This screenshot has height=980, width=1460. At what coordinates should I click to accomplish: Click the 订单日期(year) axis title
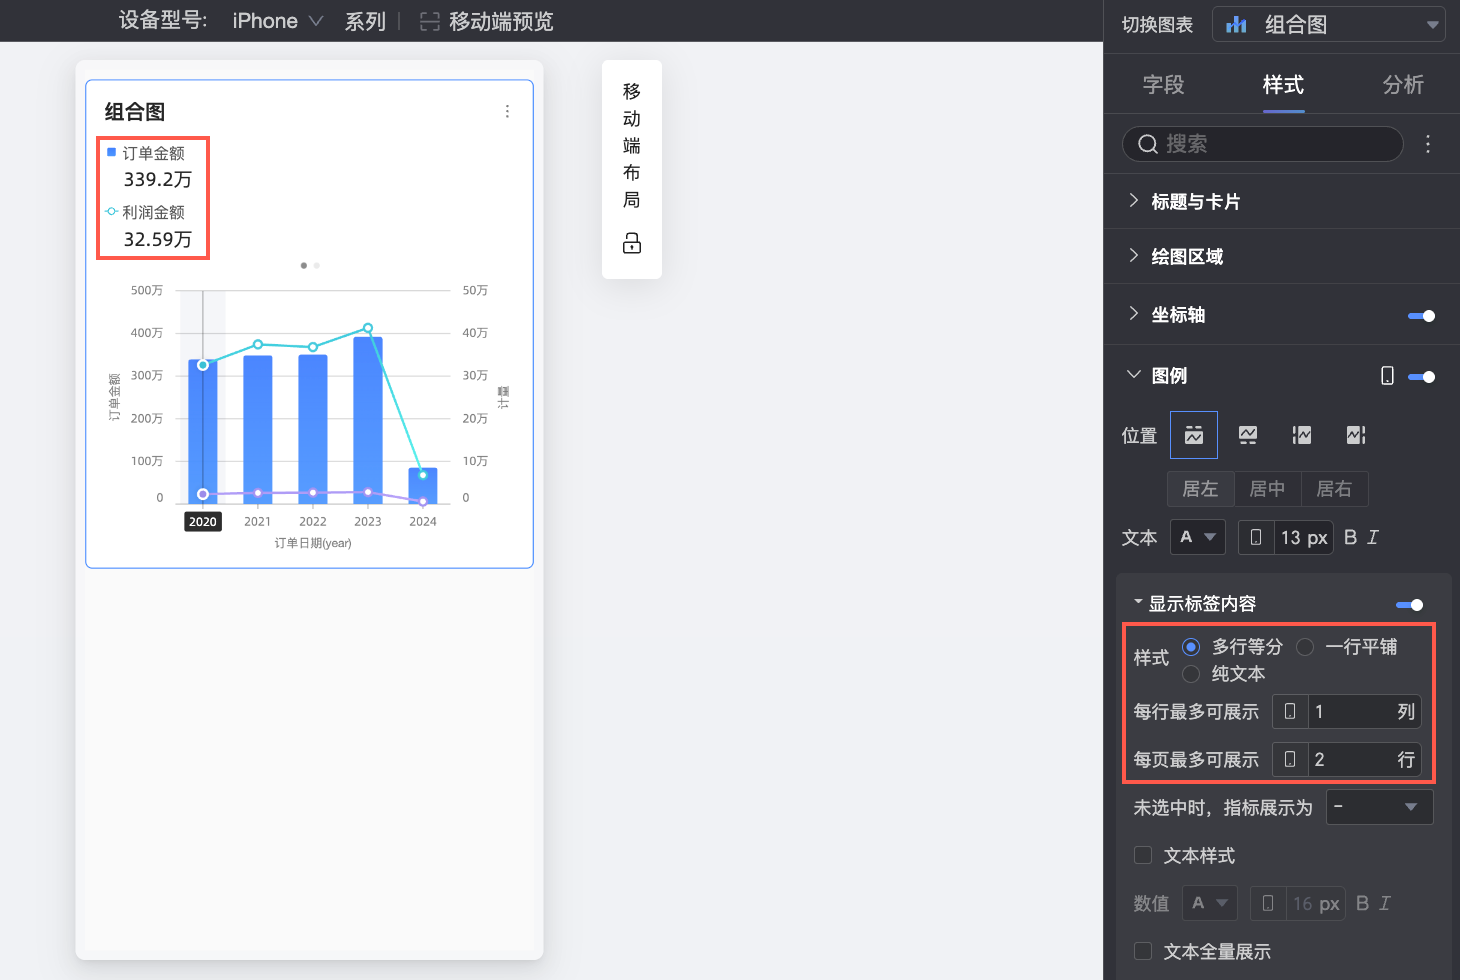(313, 543)
